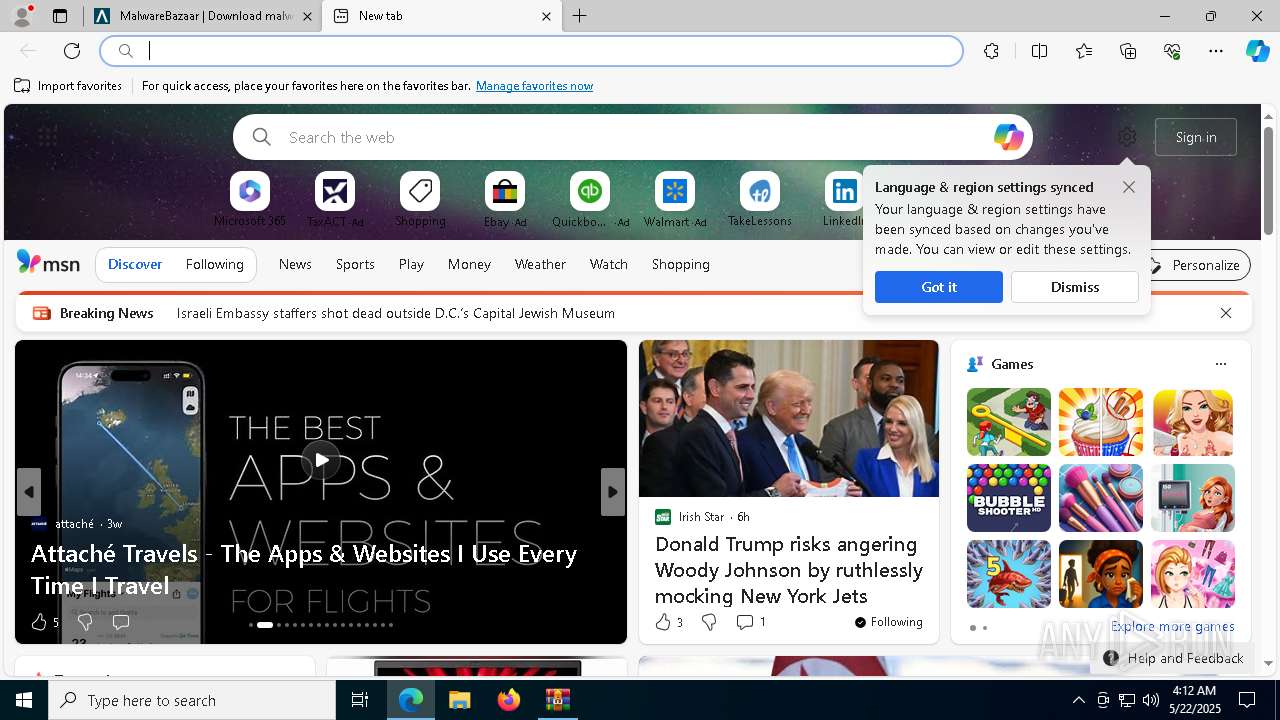Open the Watch menu item
The height and width of the screenshot is (720, 1280).
609,264
